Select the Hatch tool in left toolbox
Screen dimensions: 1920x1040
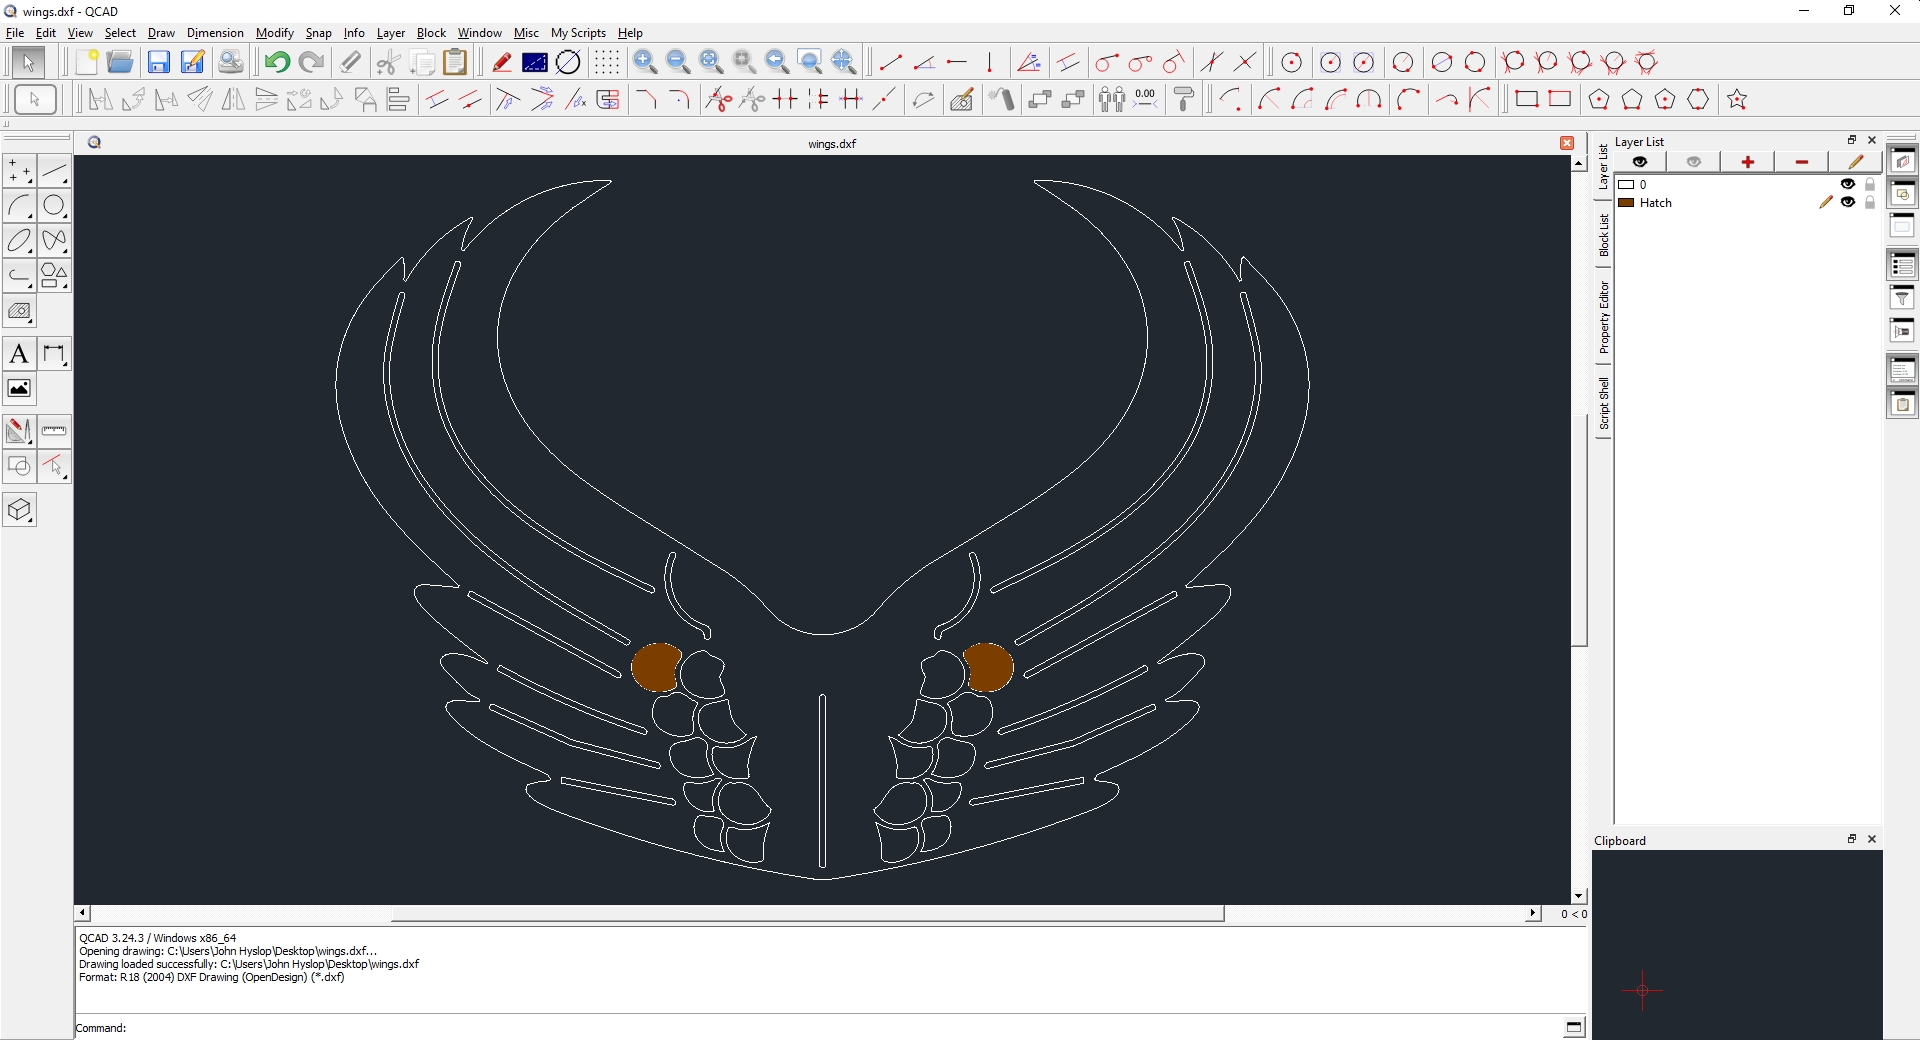pos(19,312)
